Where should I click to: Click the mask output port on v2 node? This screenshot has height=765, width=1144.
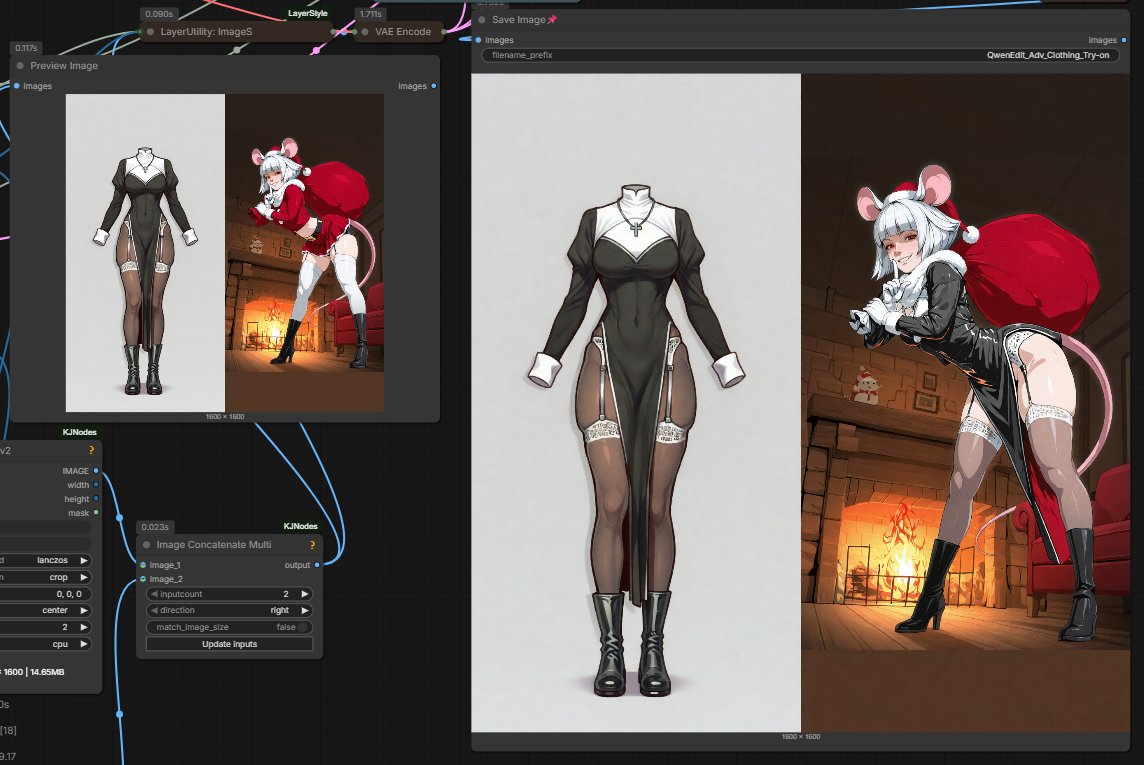click(x=96, y=513)
